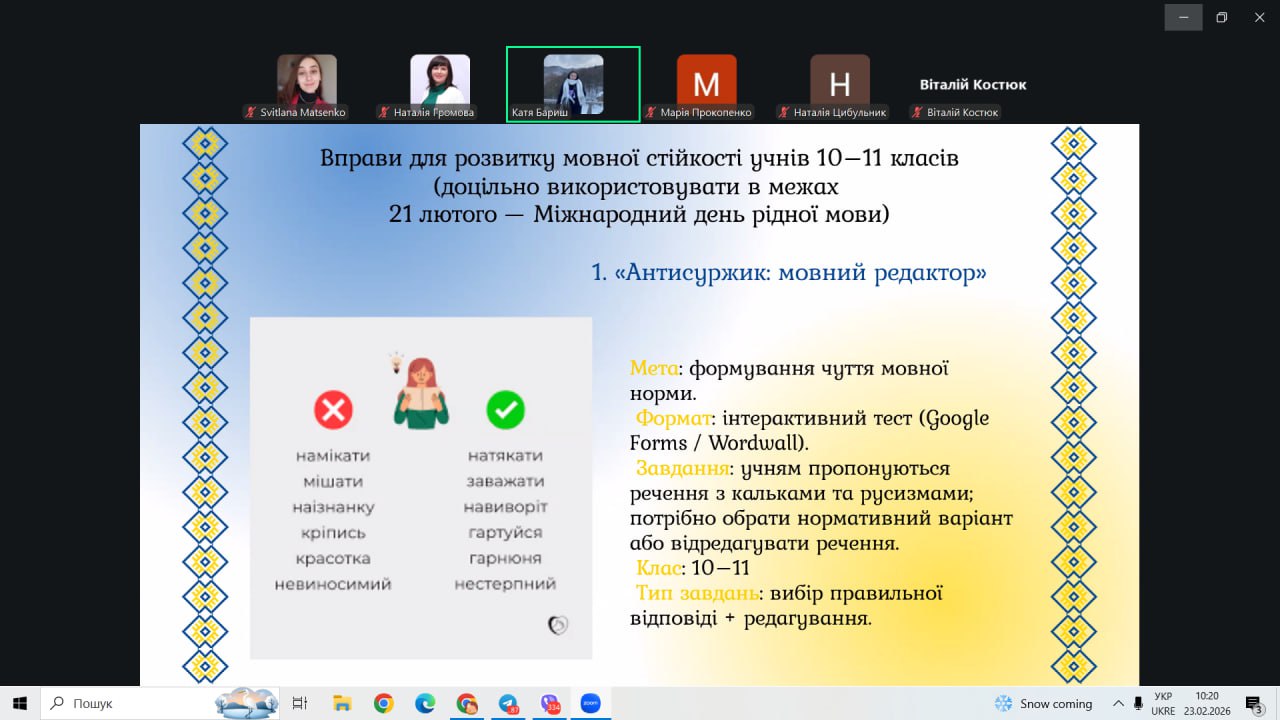Click the Task View icon
Image resolution: width=1280 pixels, height=720 pixels.
[299, 703]
